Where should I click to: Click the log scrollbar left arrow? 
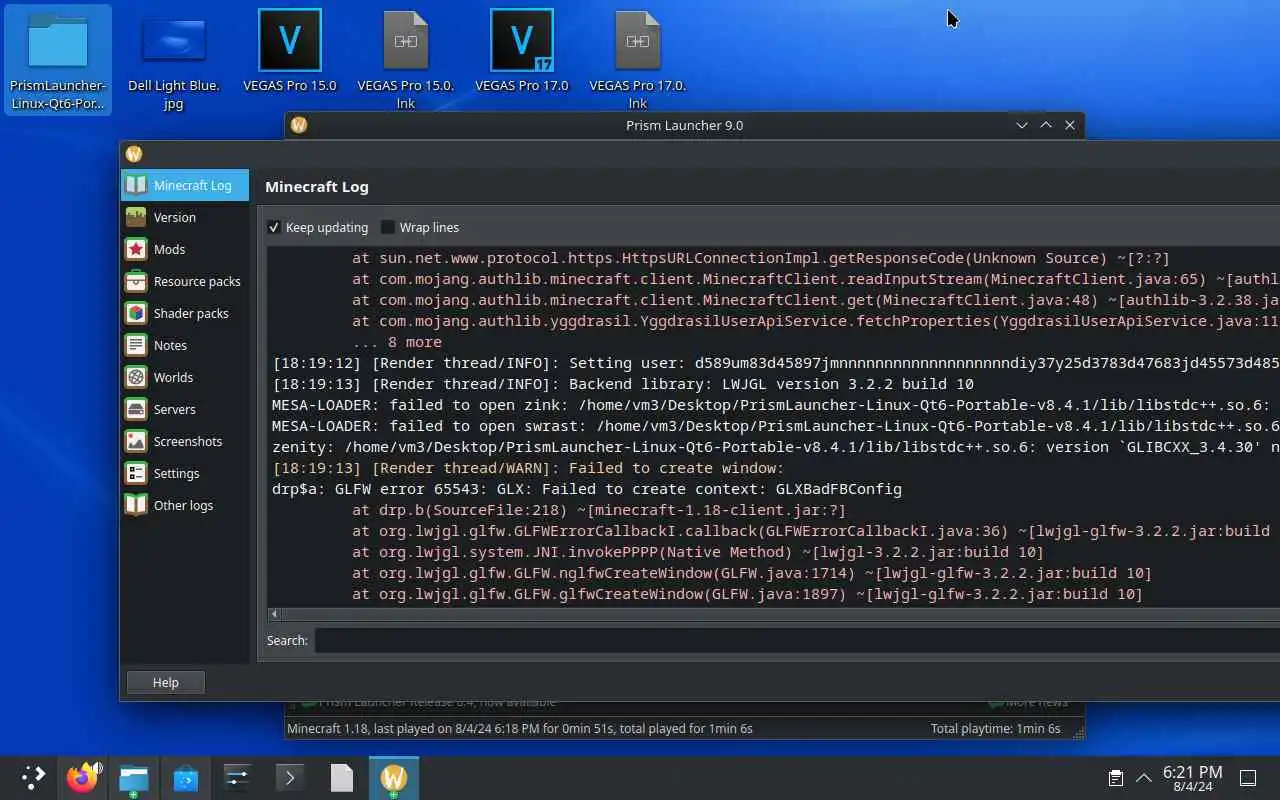pos(275,614)
